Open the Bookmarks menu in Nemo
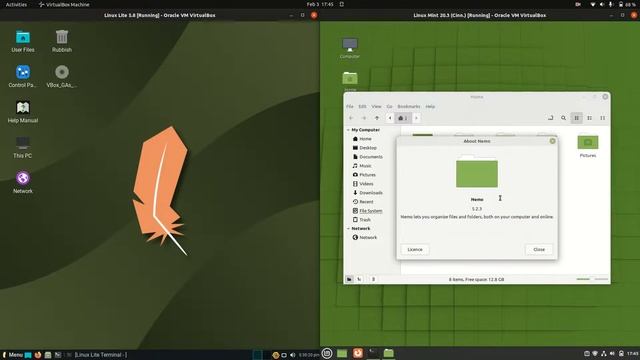Viewport: 640px width, 360px height. (409, 107)
